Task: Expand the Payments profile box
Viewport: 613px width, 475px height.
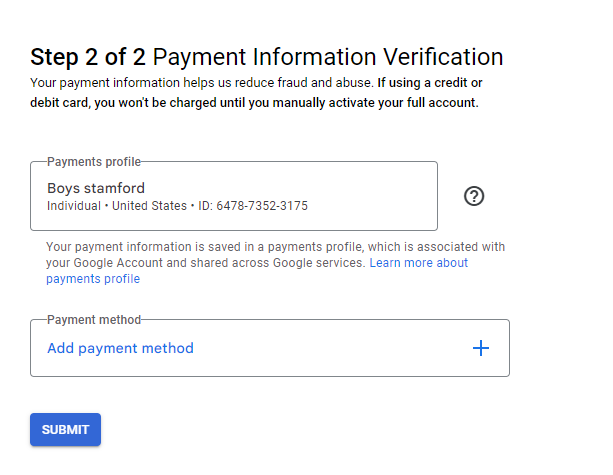Action: 234,196
